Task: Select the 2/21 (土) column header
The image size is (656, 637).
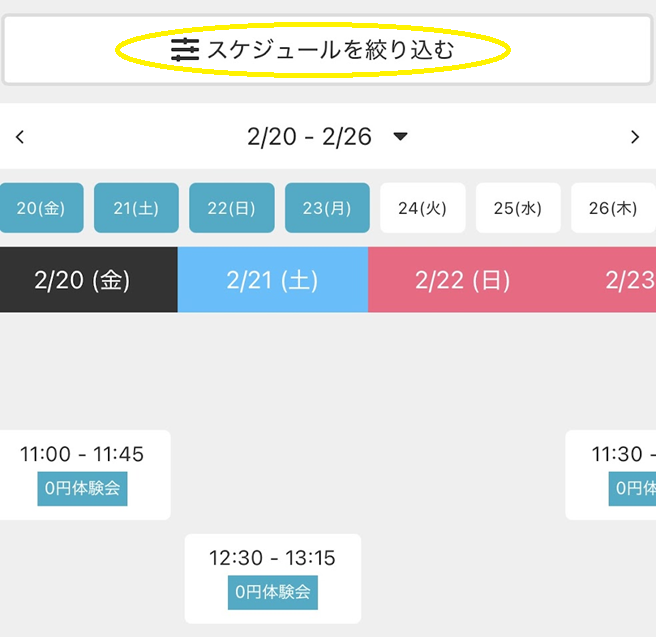Action: 272,280
